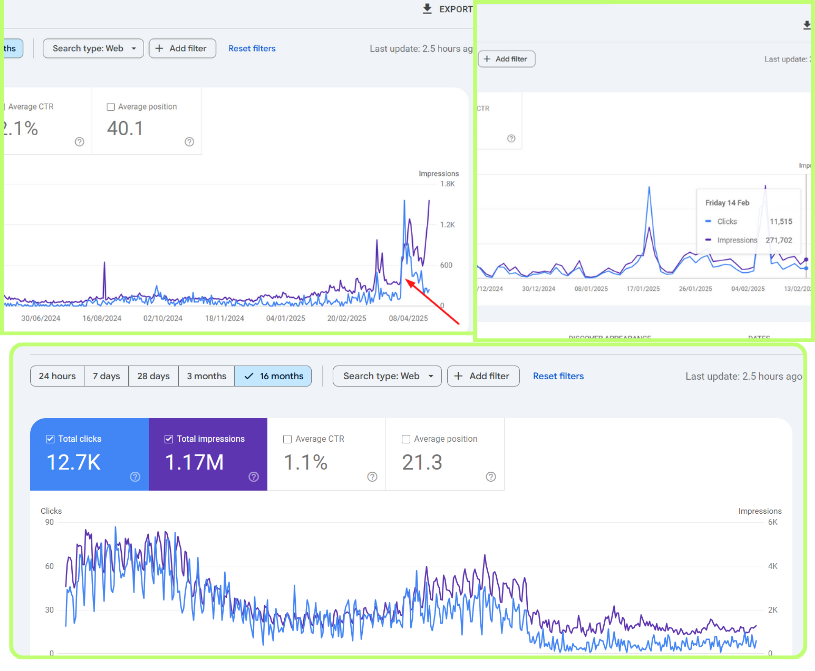The width and height of the screenshot is (815, 671).
Task: Click the 1.17M total impressions value
Action: [194, 462]
